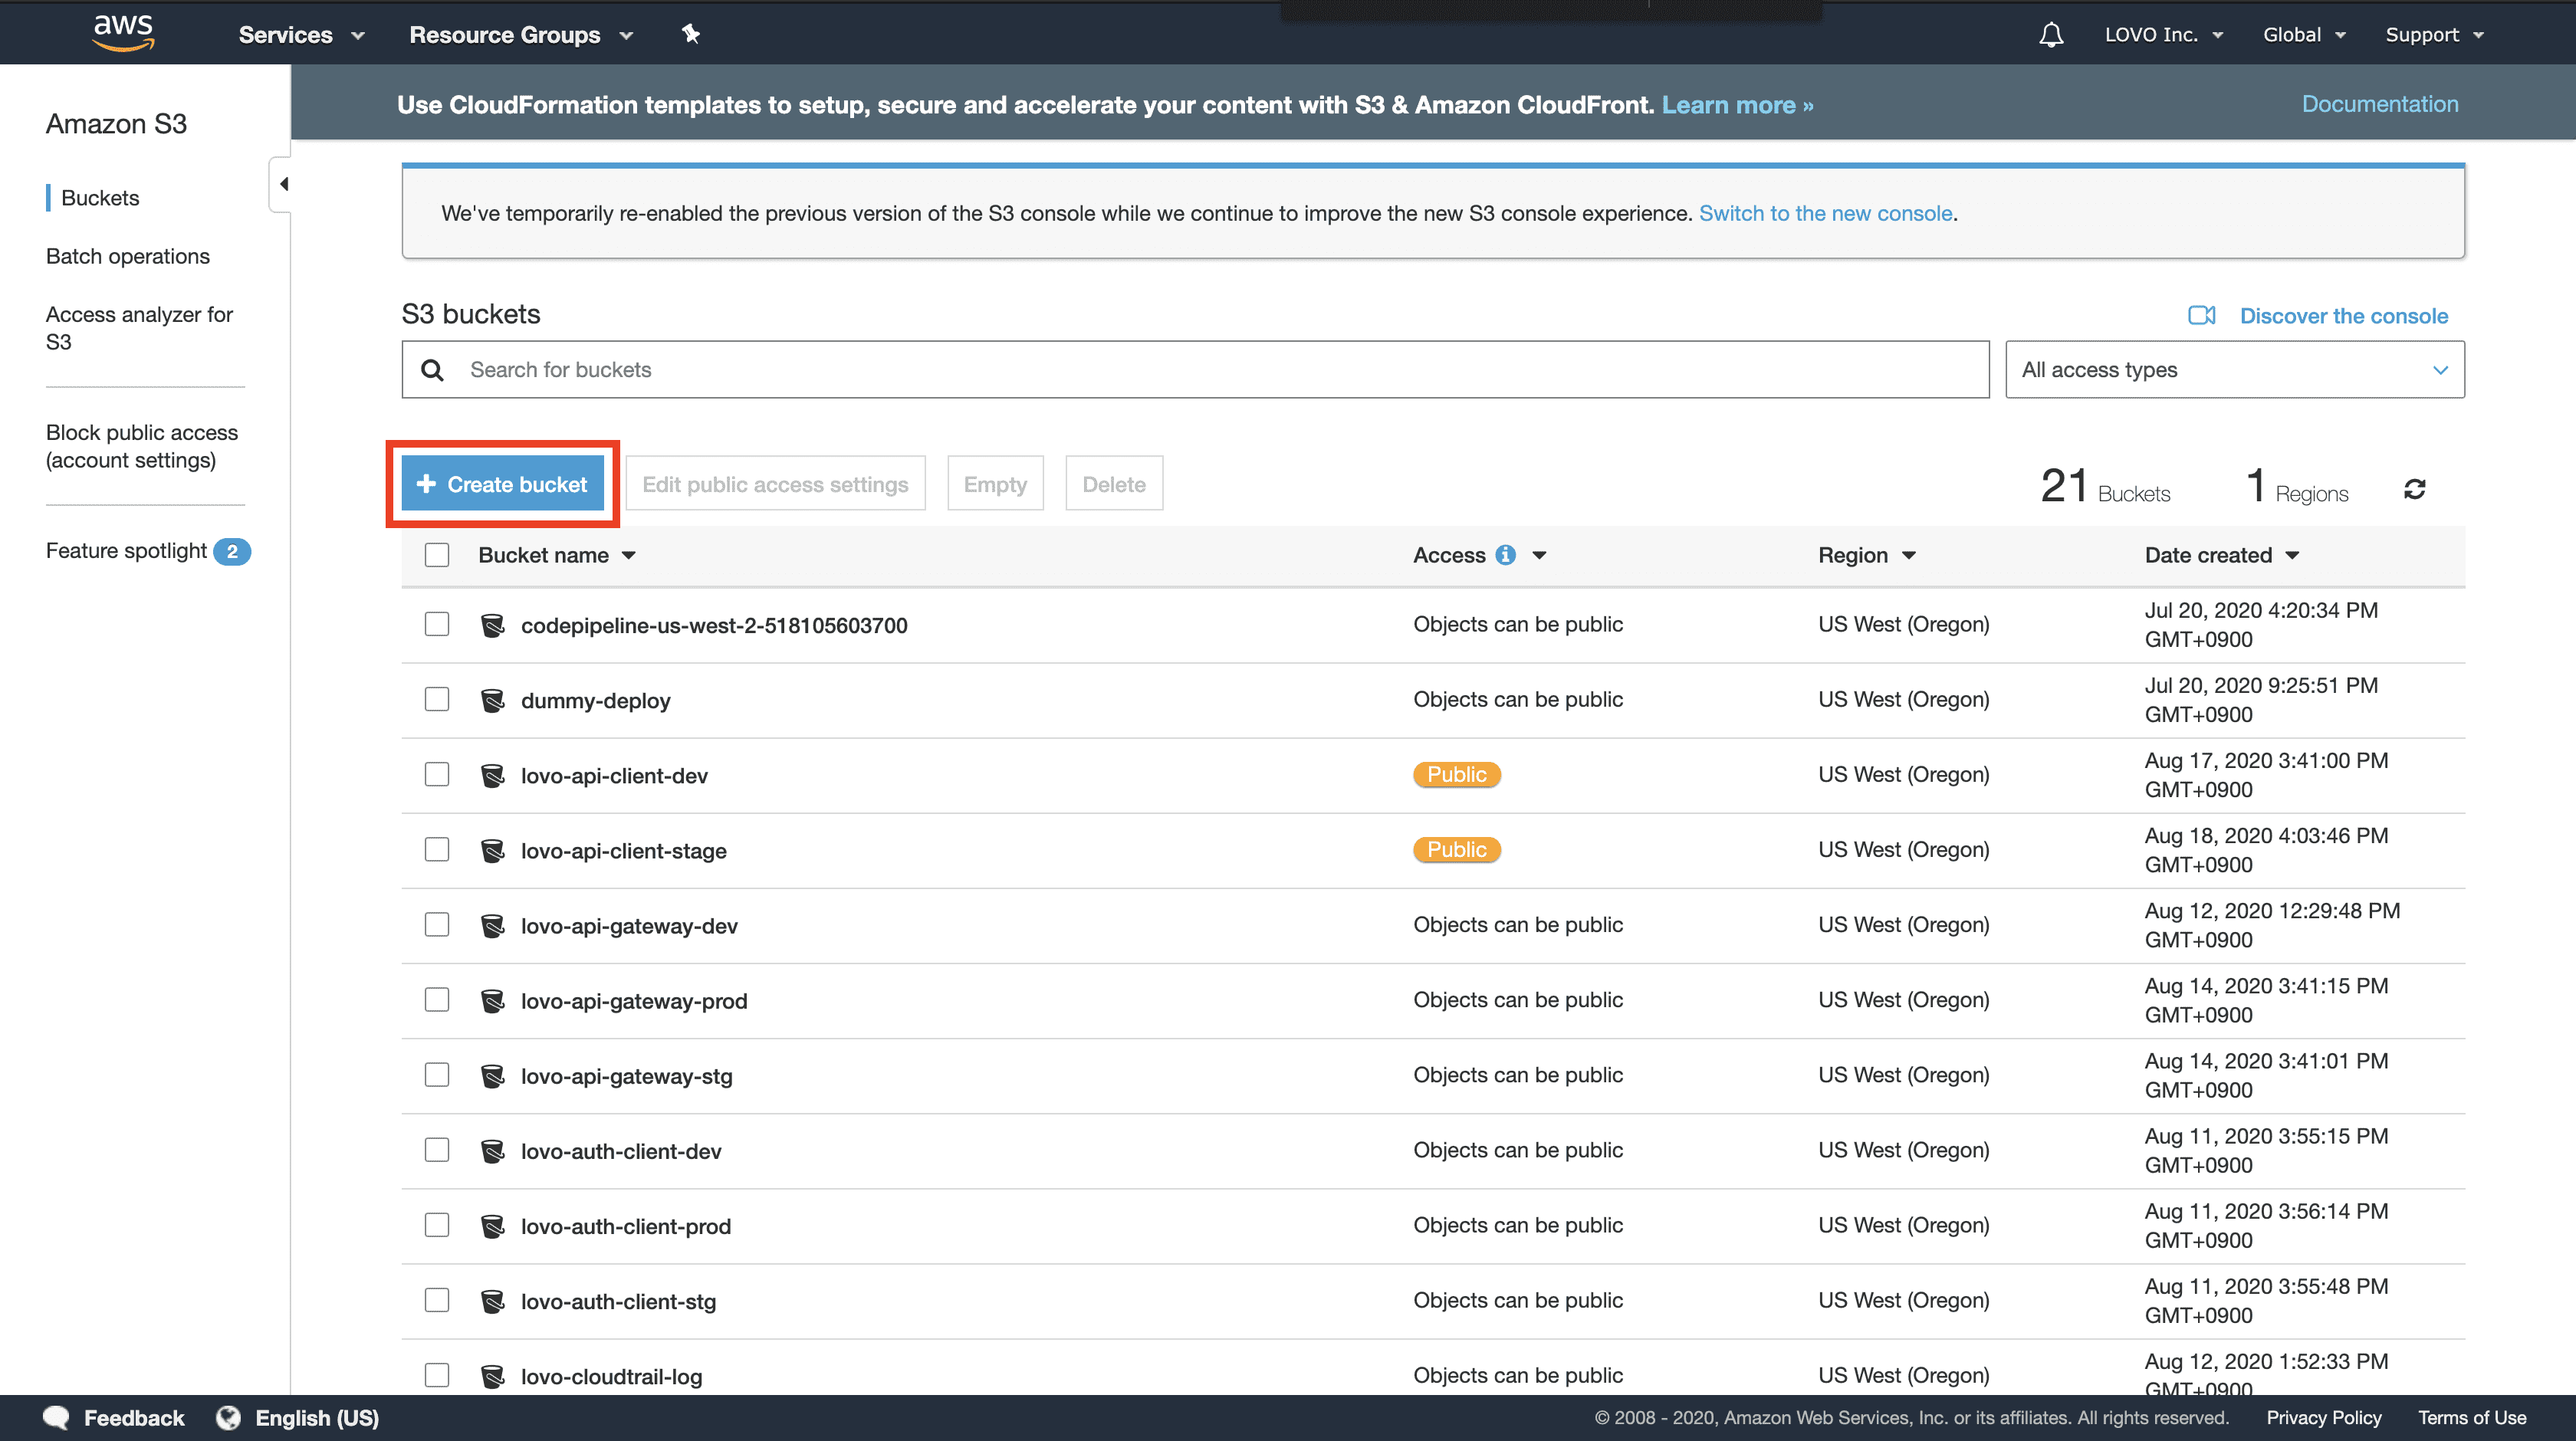This screenshot has width=2576, height=1441.
Task: Click bucket icon for lovo-cloudtrail-log
Action: [x=492, y=1376]
